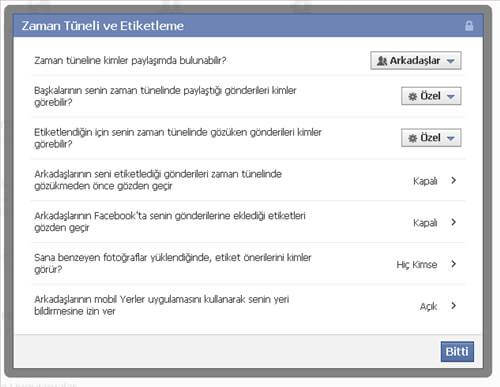Click the Açık setting value
Viewport: 500px width, 387px height.
(428, 306)
